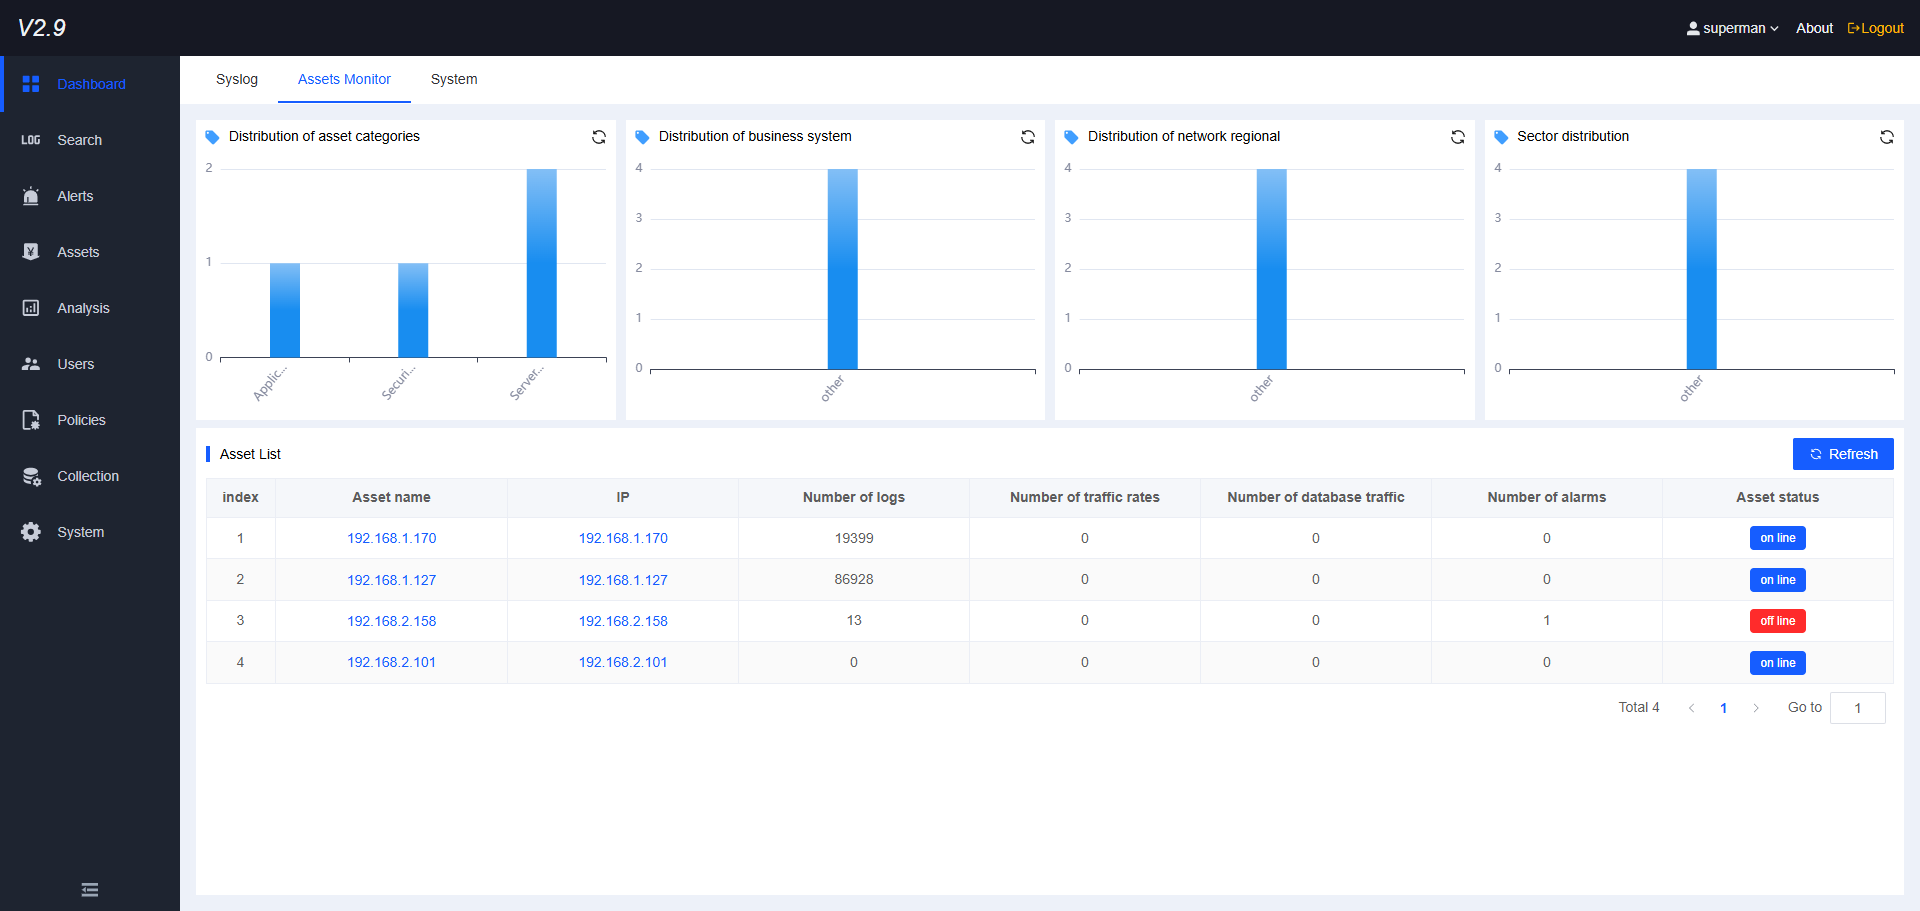Open Dashboard label in sidebar menu
Viewport: 1920px width, 911px height.
pos(91,84)
